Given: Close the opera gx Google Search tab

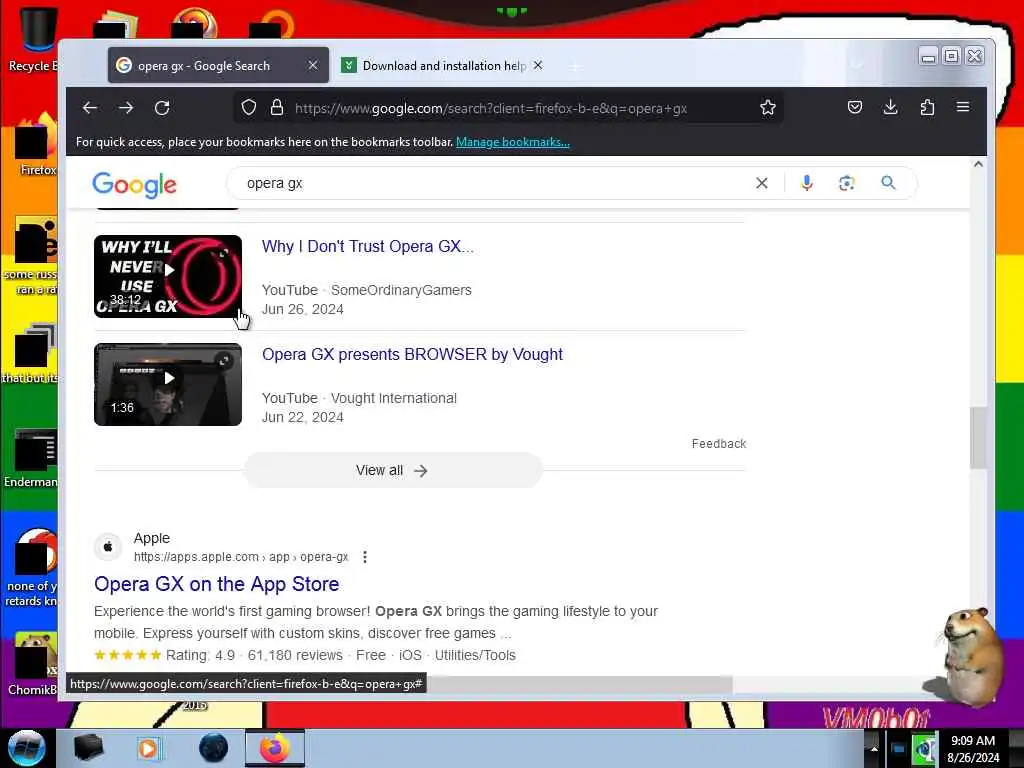Looking at the screenshot, I should [313, 65].
